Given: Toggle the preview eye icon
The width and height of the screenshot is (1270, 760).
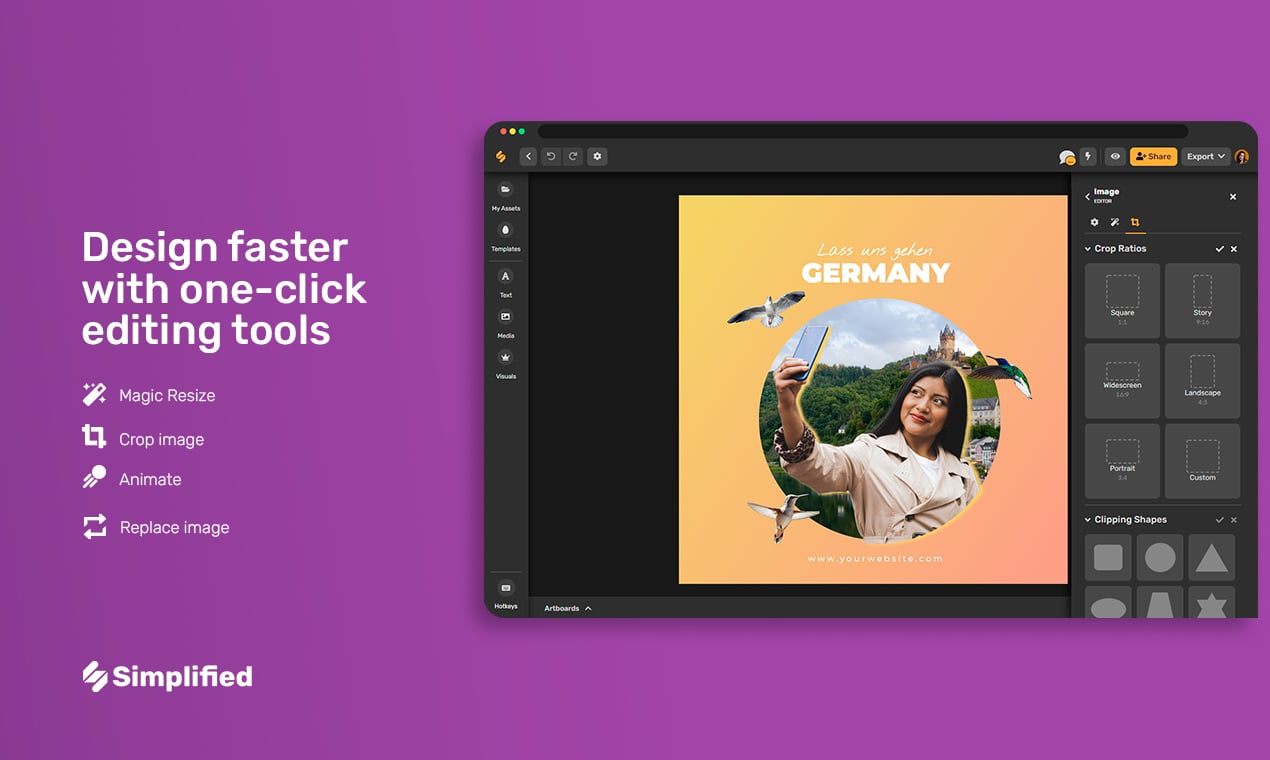Looking at the screenshot, I should 1114,156.
